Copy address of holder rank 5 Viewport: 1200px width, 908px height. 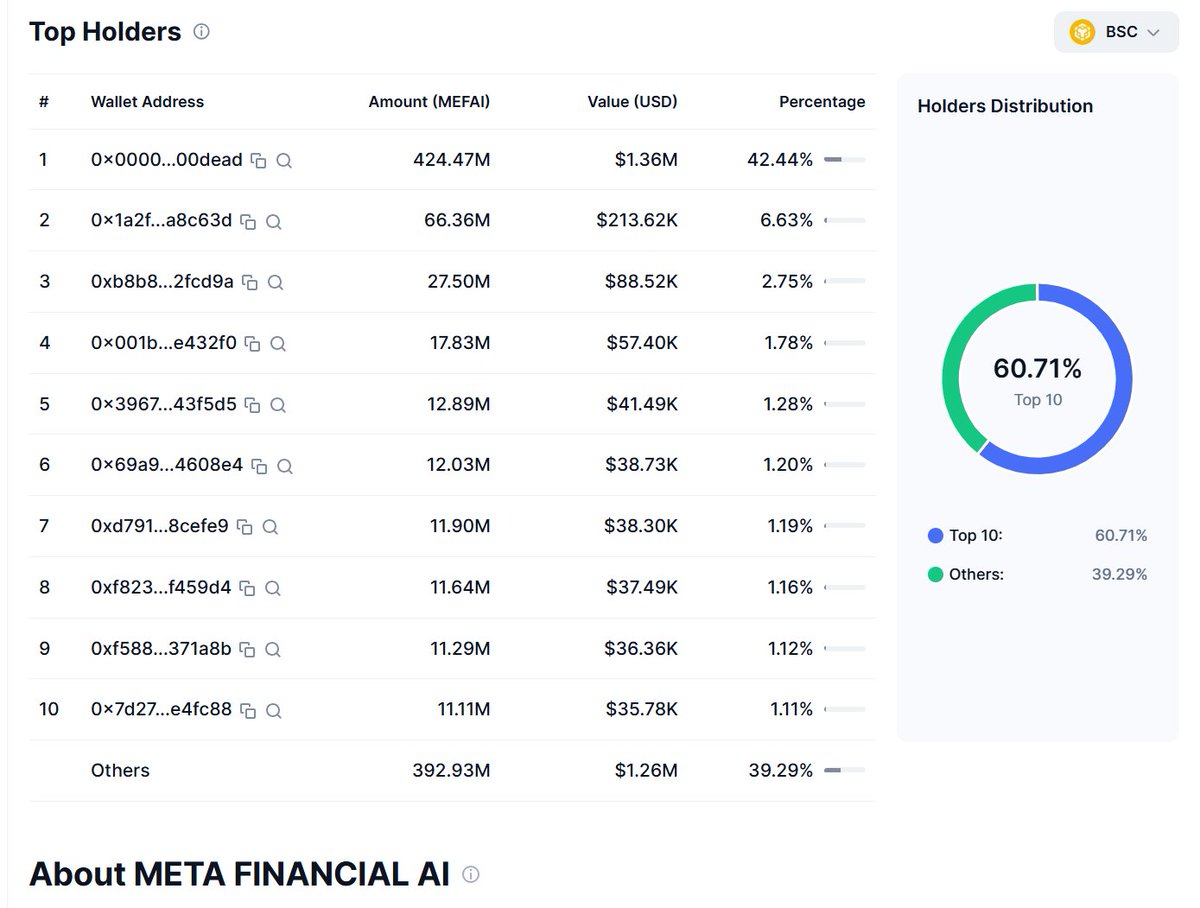click(x=254, y=404)
